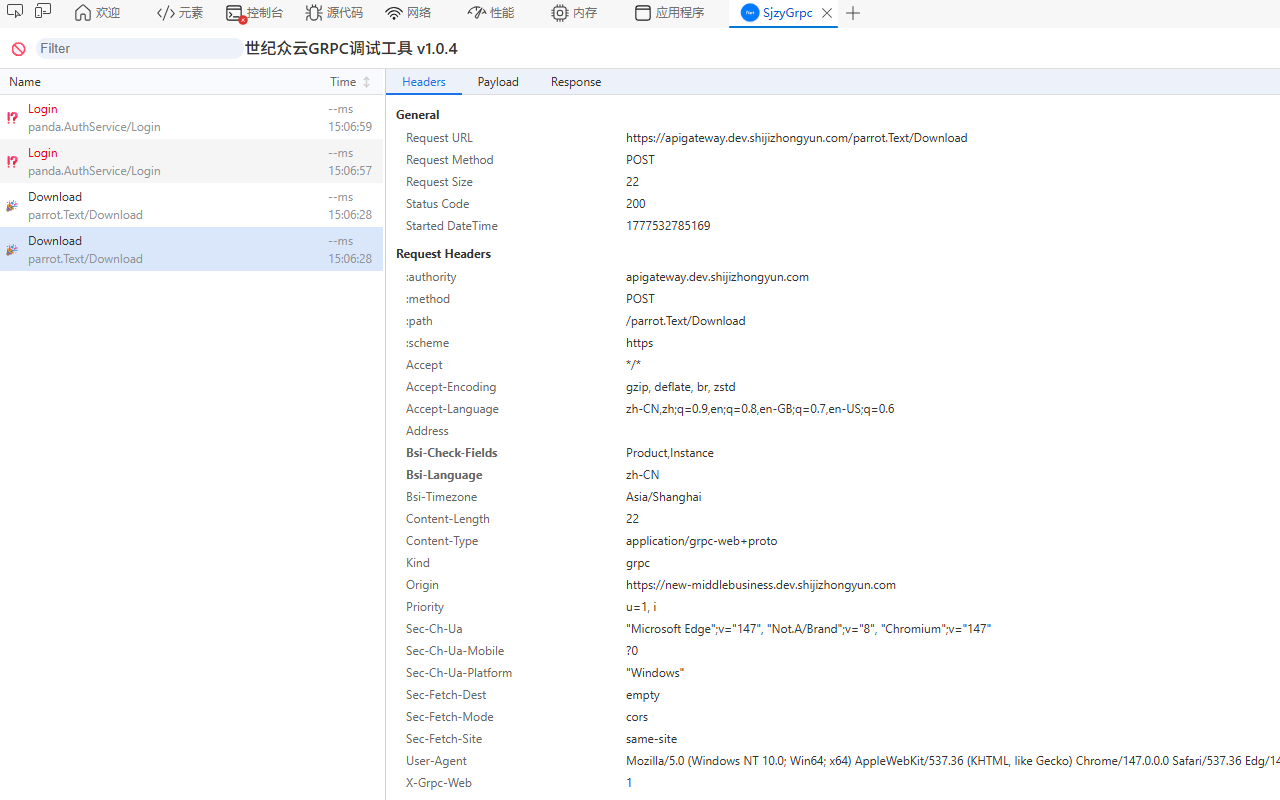1280x800 pixels.
Task: Click the inspect element picker icon
Action: (15, 12)
